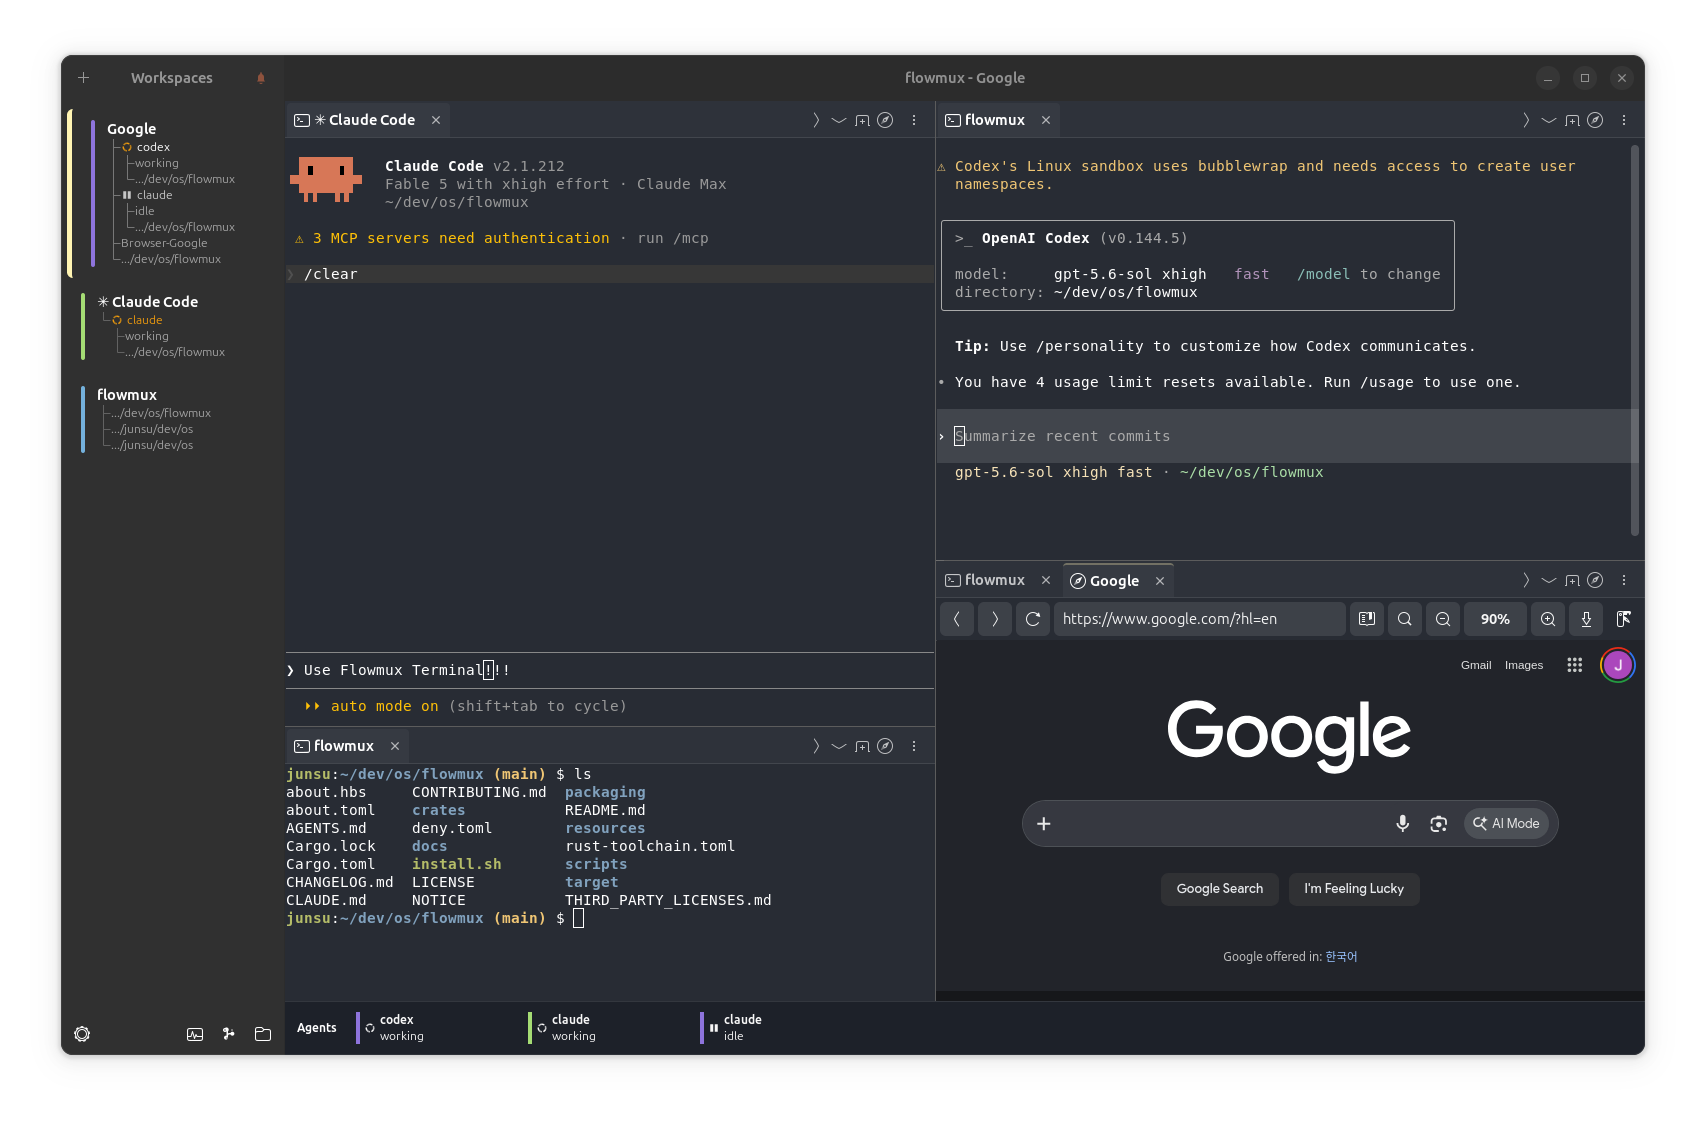The height and width of the screenshot is (1122, 1706).
Task: Open a browser tab via compass in Claude Code pane
Action: coord(885,120)
